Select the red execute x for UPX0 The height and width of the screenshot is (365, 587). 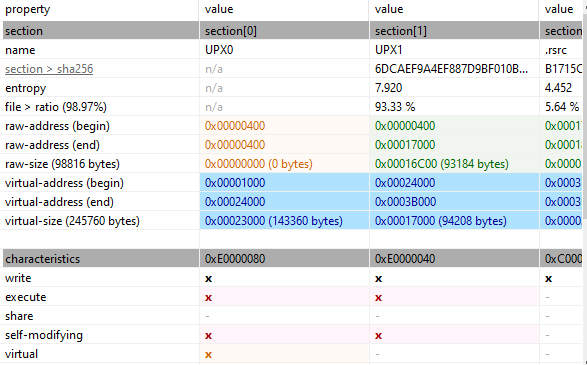pyautogui.click(x=209, y=298)
